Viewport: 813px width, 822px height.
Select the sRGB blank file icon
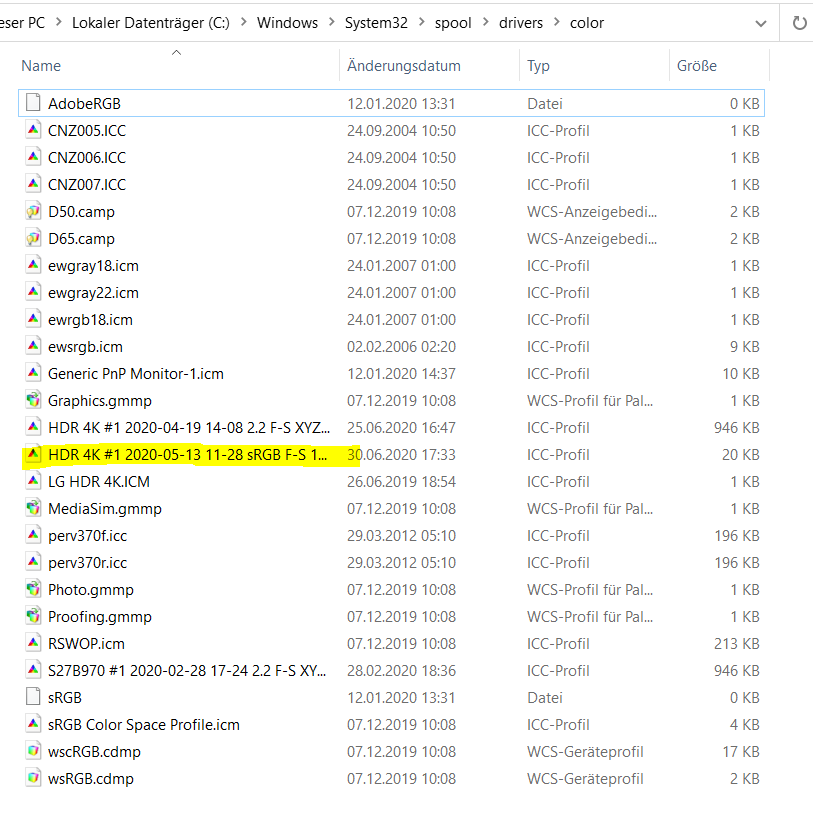coord(32,697)
